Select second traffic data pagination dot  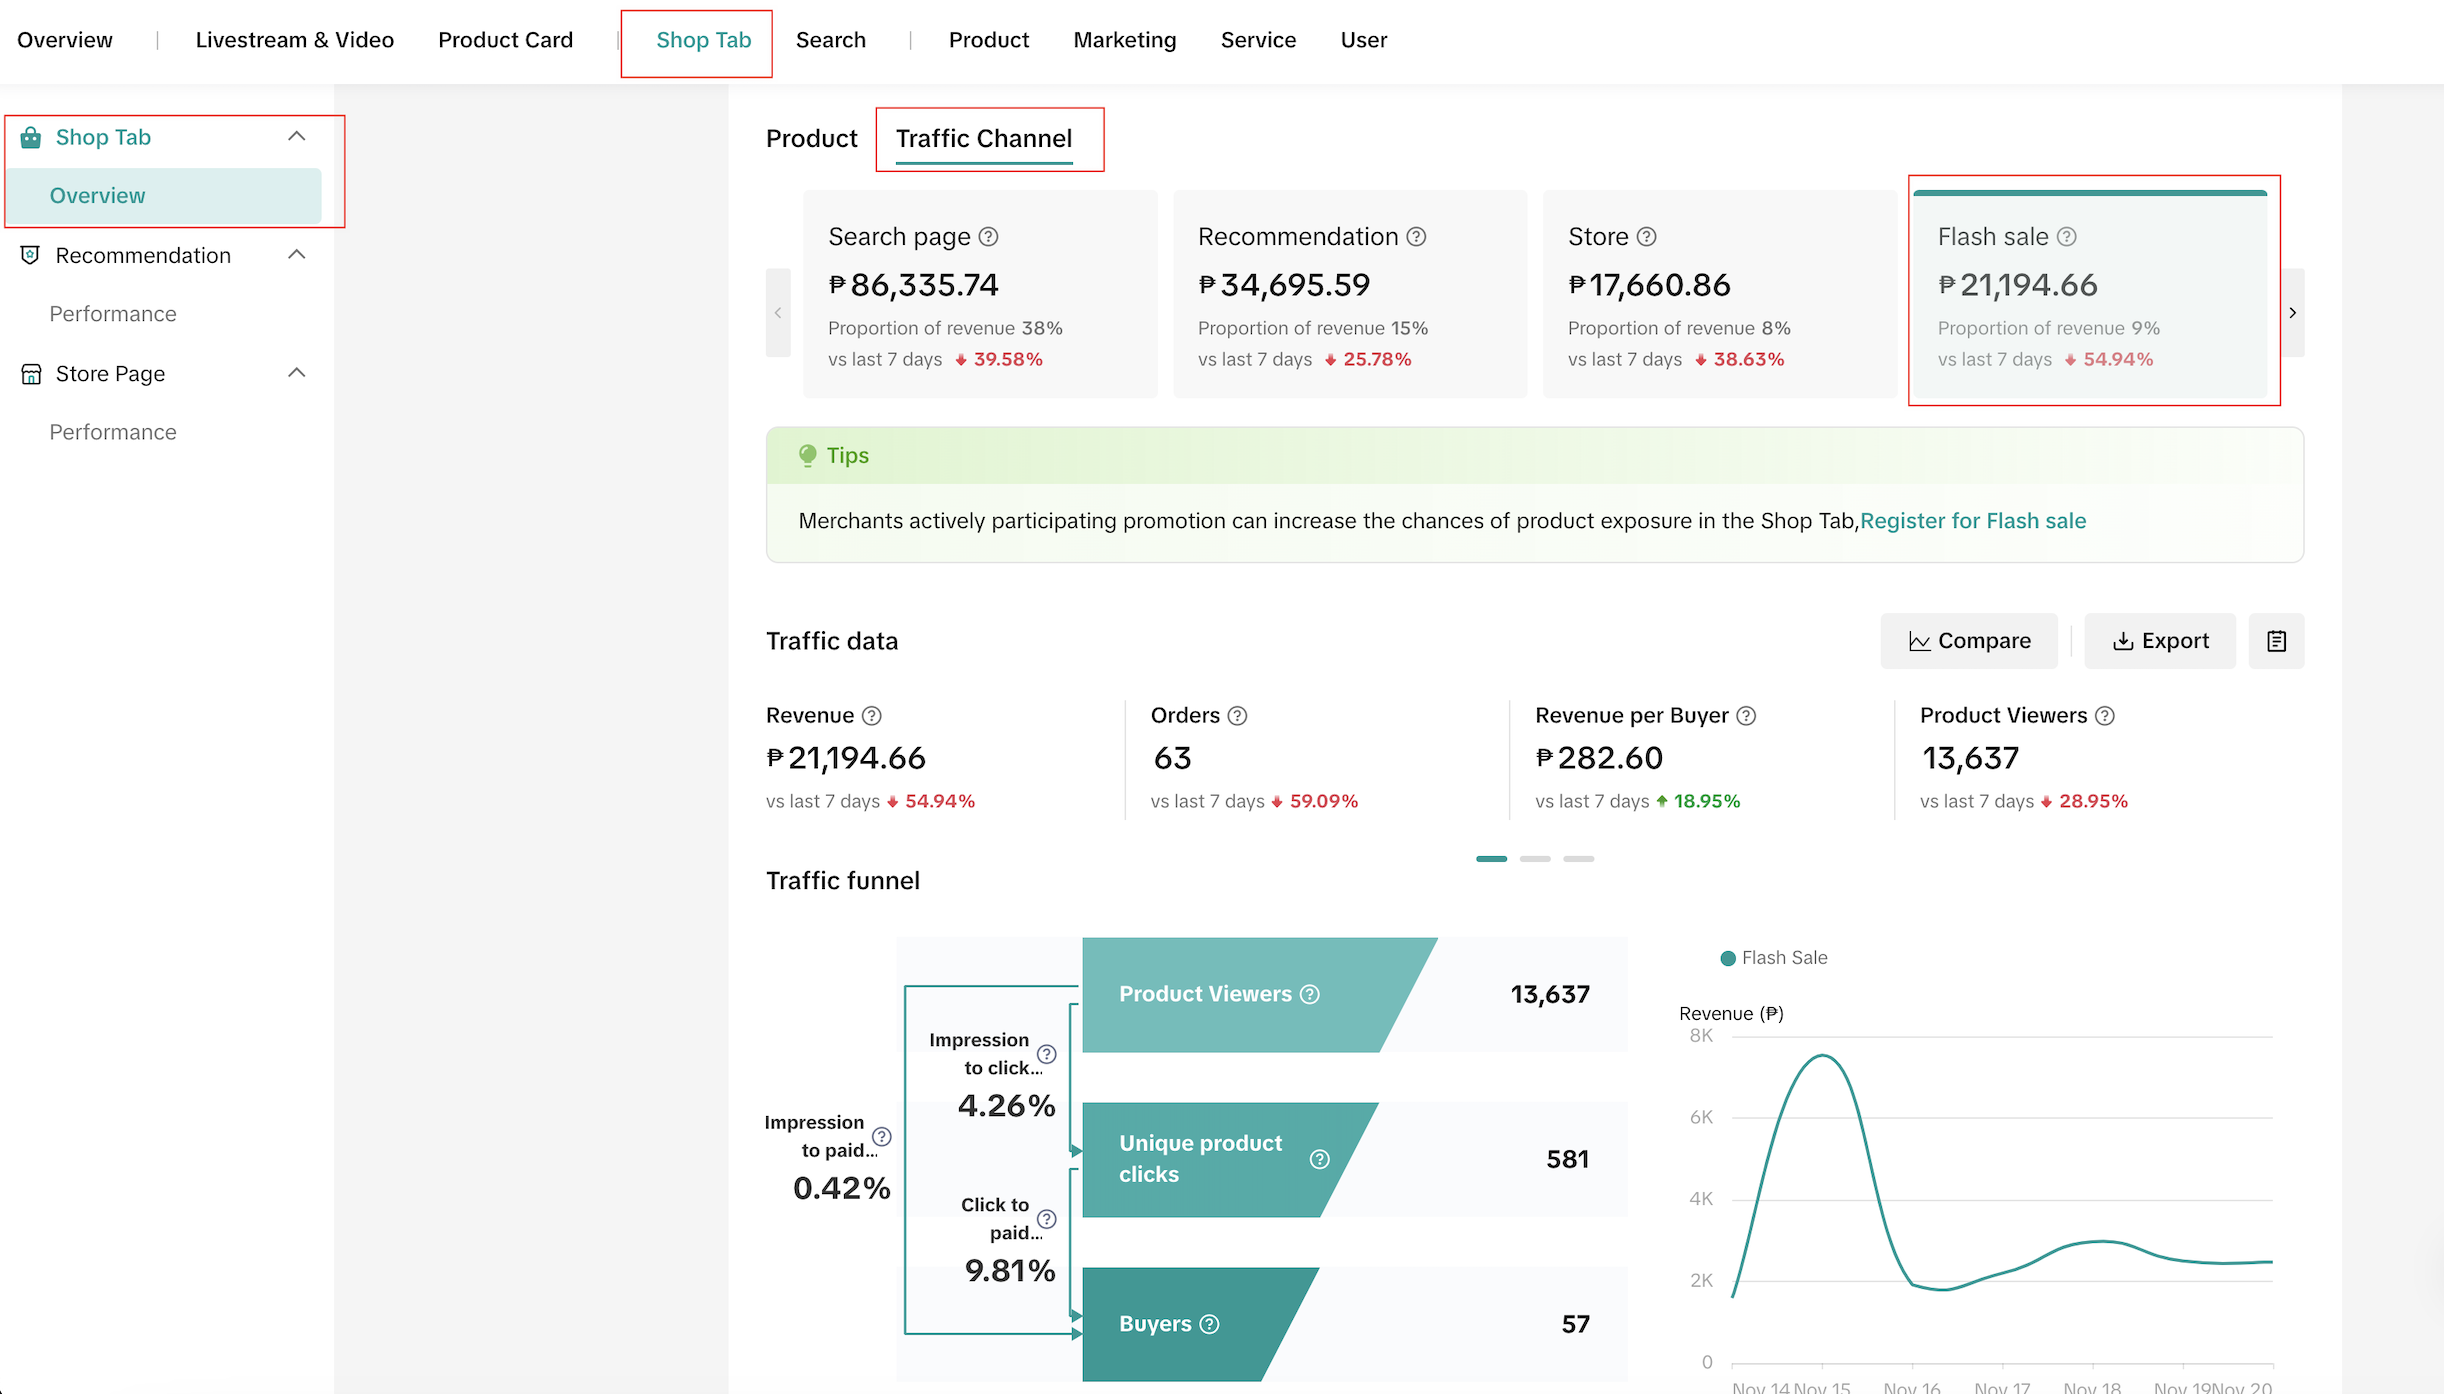[x=1535, y=859]
